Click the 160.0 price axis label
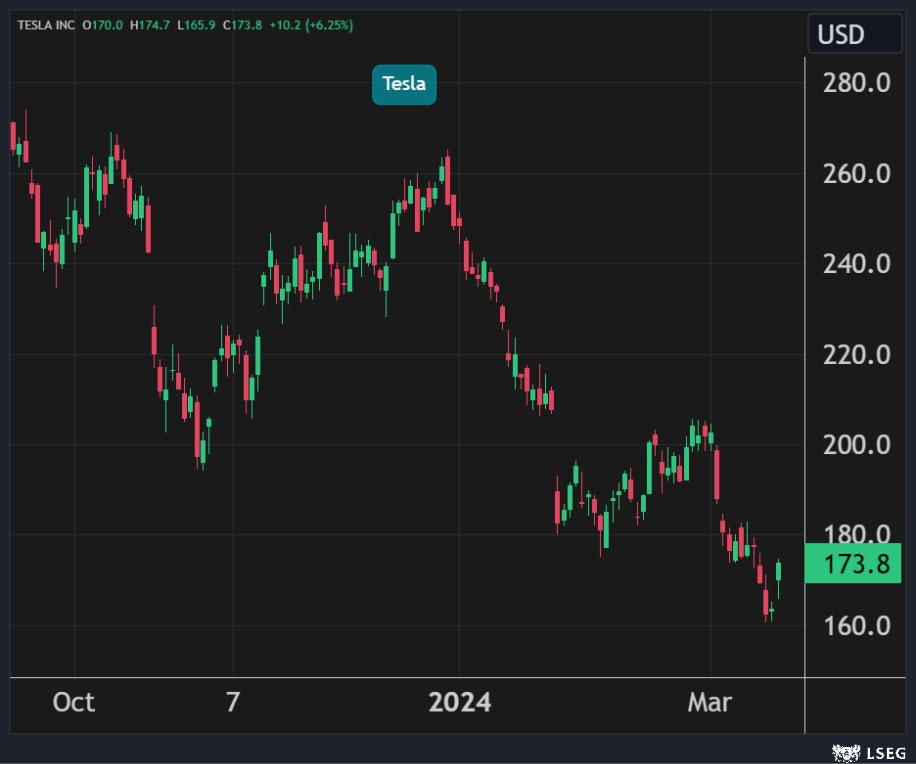Image resolution: width=916 pixels, height=764 pixels. tap(855, 626)
